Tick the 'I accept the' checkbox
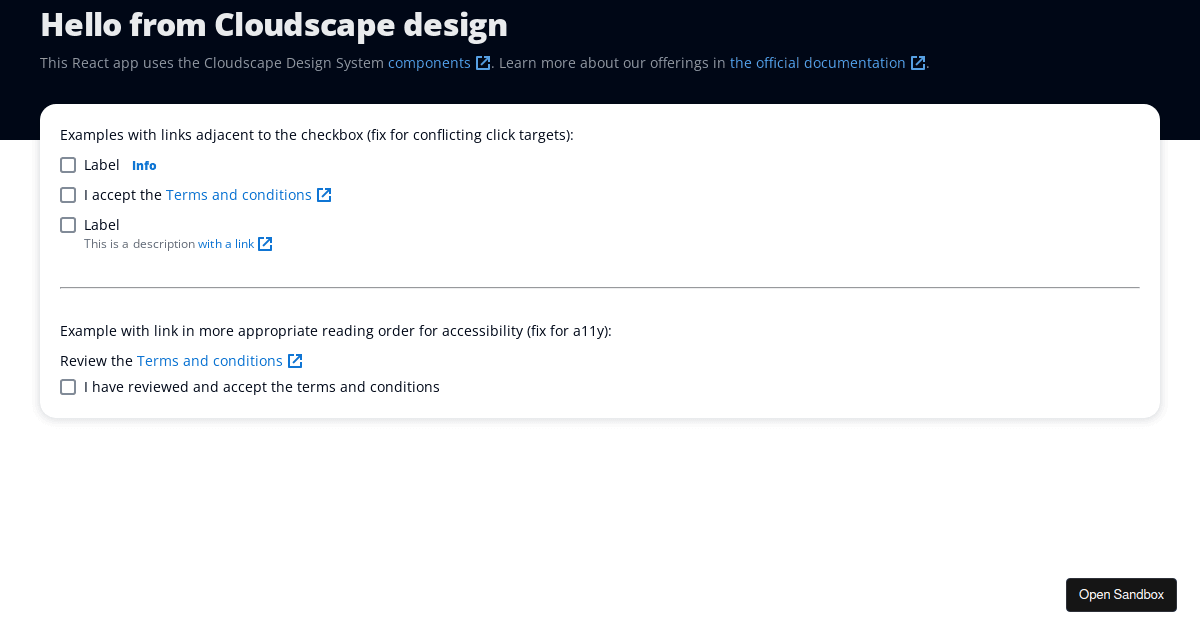Screen dimensions: 1200x630 coord(68,195)
